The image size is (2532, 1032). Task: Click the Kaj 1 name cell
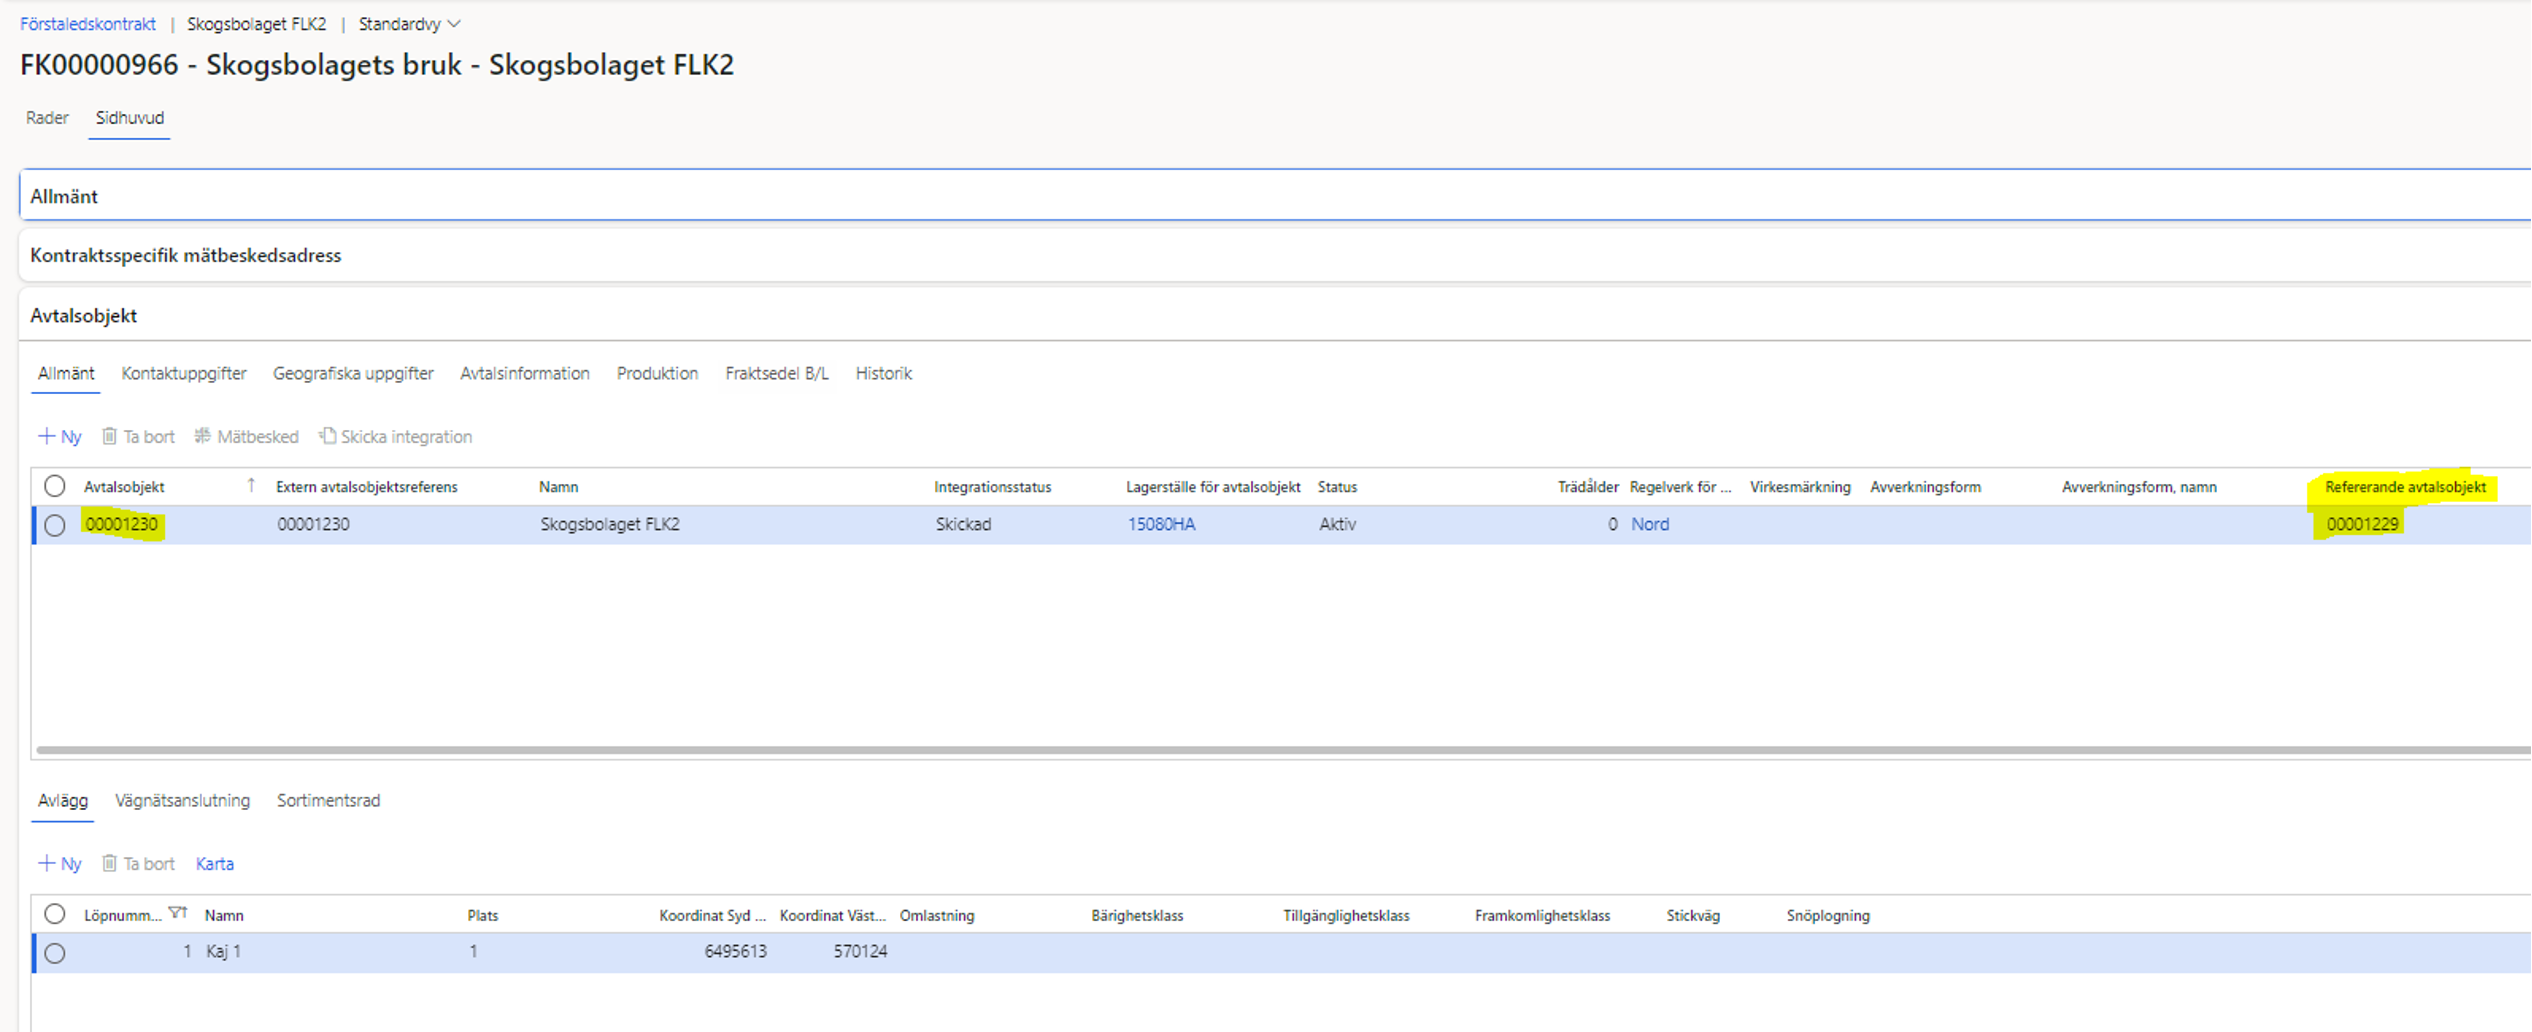pyautogui.click(x=223, y=952)
